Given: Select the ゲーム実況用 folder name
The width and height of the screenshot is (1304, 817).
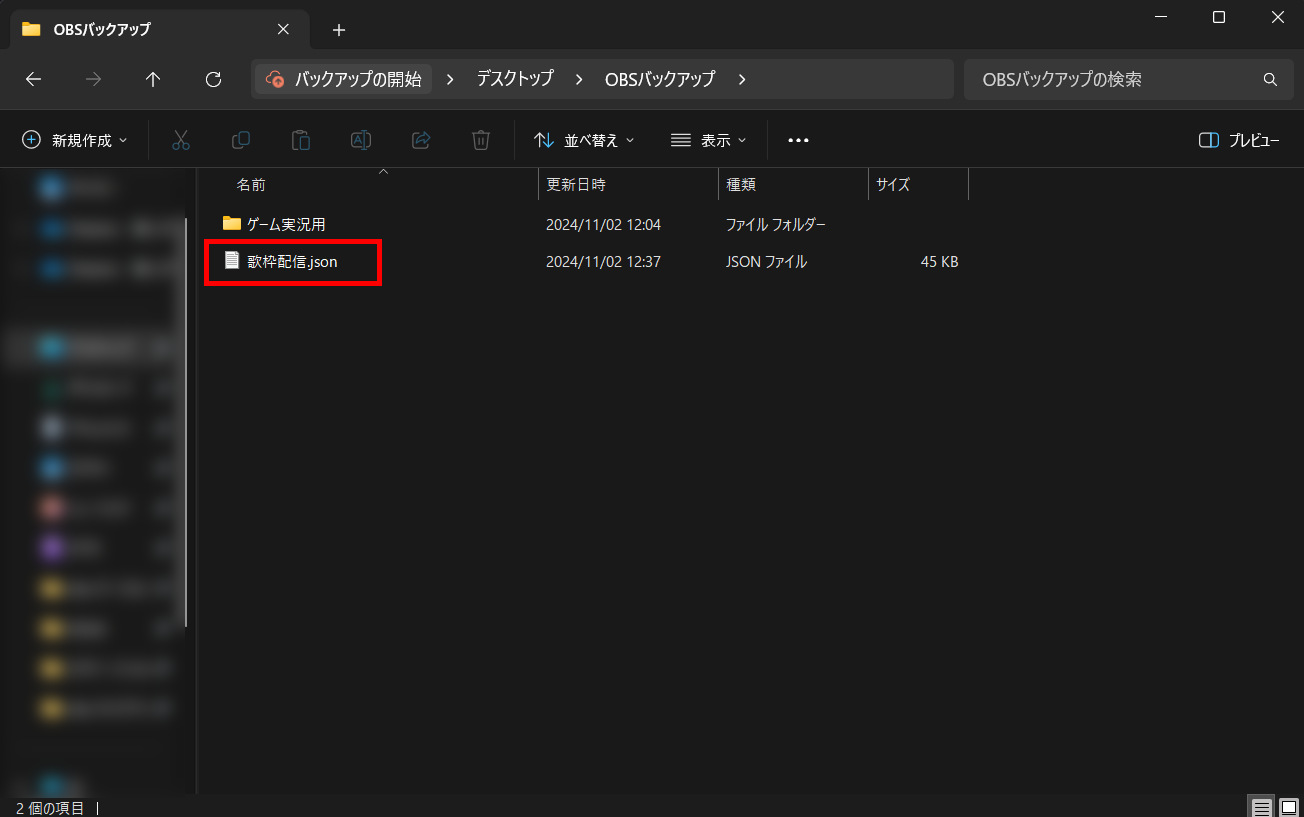Looking at the screenshot, I should pos(286,224).
